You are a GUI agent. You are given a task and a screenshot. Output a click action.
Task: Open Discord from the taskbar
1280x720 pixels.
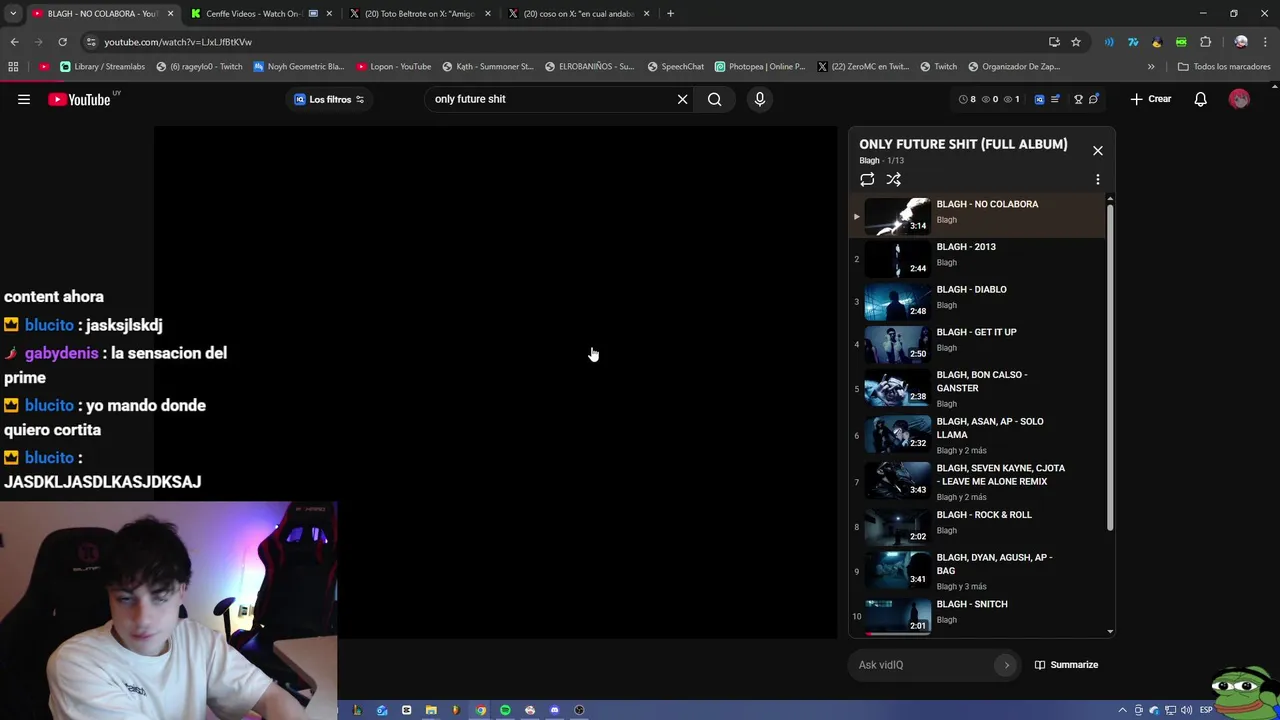pos(555,710)
